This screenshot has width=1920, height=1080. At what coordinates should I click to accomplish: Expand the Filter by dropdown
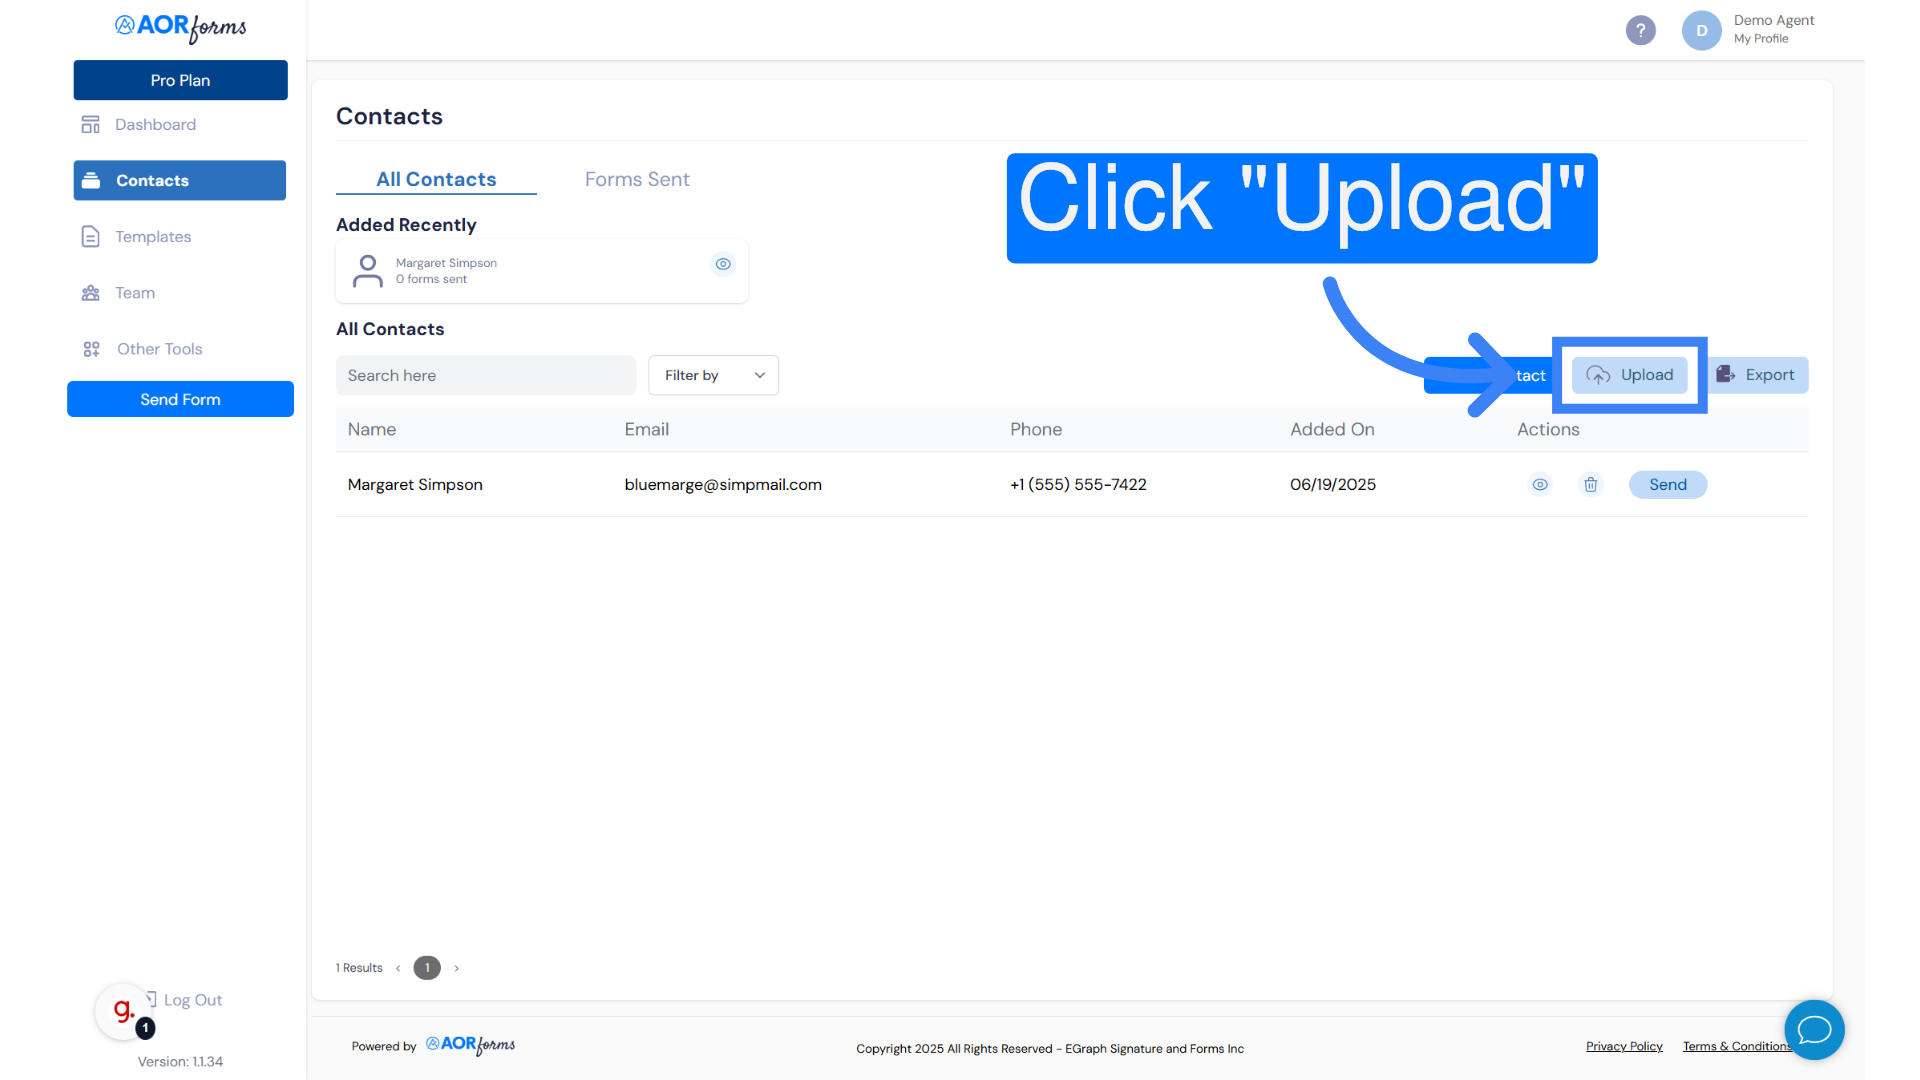pyautogui.click(x=713, y=376)
